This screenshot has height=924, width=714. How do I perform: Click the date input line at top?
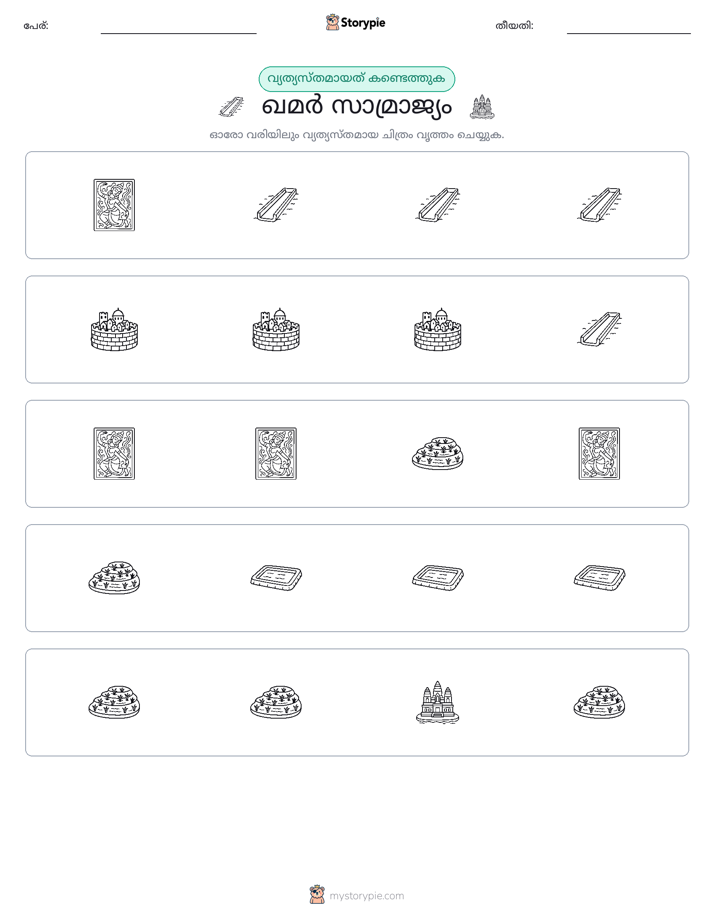coord(629,32)
